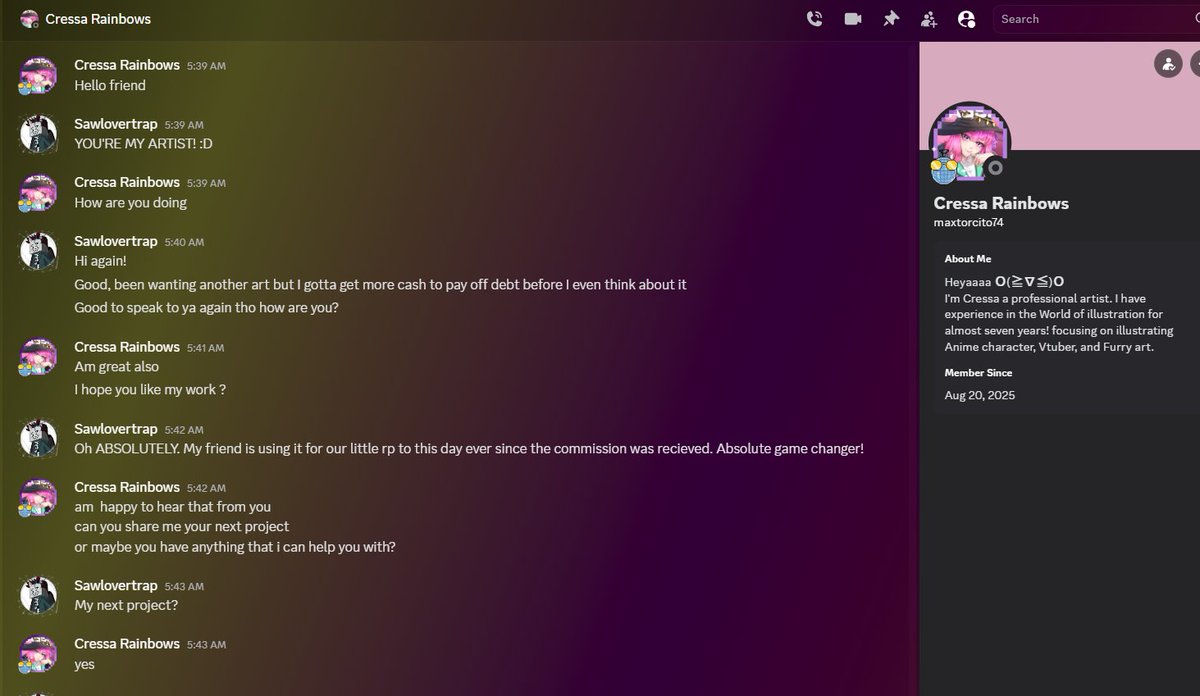Add friends to this DM
This screenshot has width=1200, height=696.
[928, 18]
